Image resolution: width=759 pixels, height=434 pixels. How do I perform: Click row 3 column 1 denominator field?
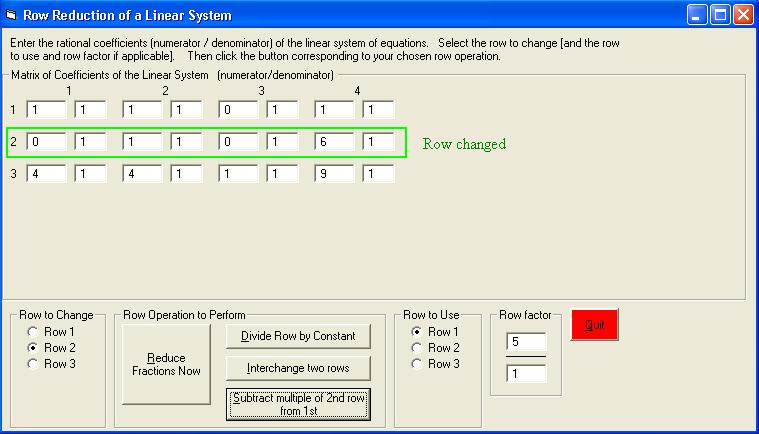90,174
